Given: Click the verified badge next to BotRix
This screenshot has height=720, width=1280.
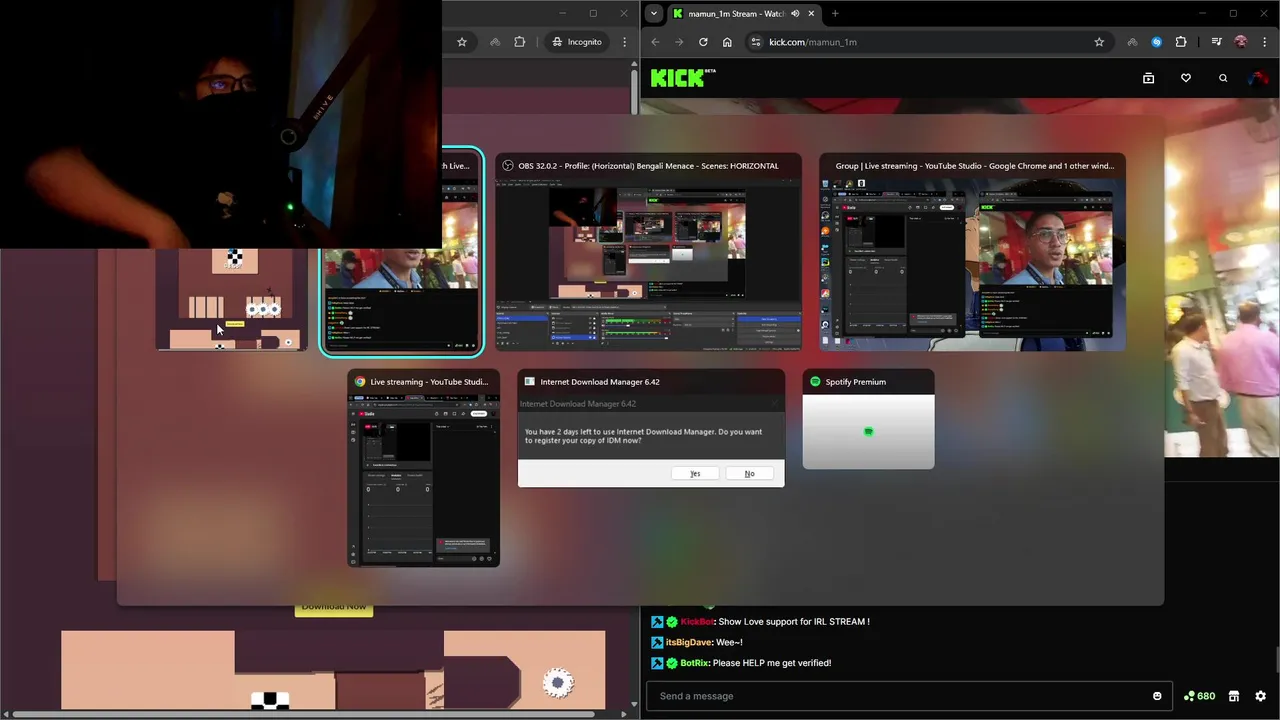Looking at the screenshot, I should tap(672, 663).
